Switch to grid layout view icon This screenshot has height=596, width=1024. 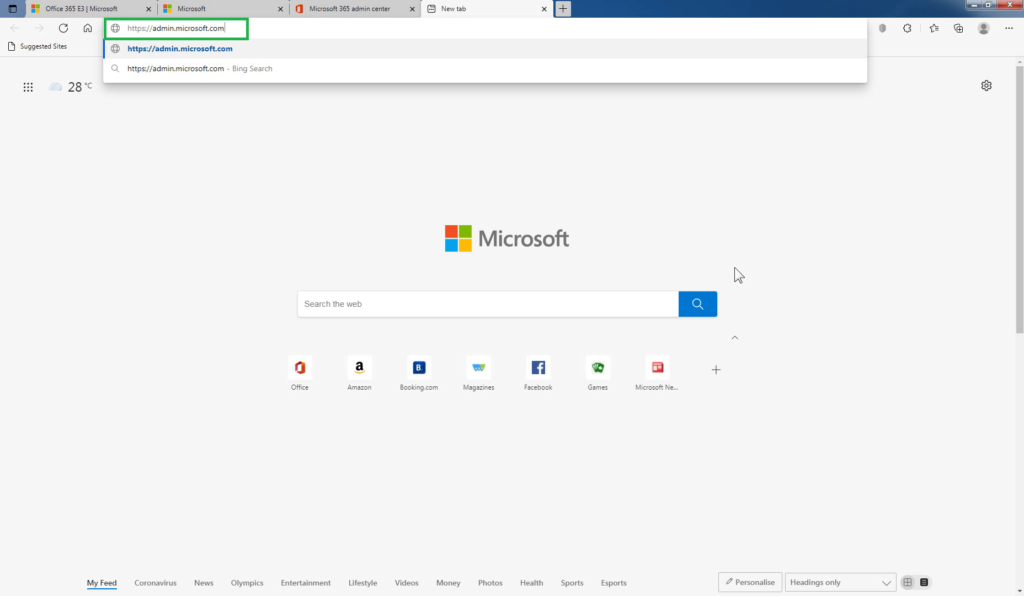pos(908,582)
